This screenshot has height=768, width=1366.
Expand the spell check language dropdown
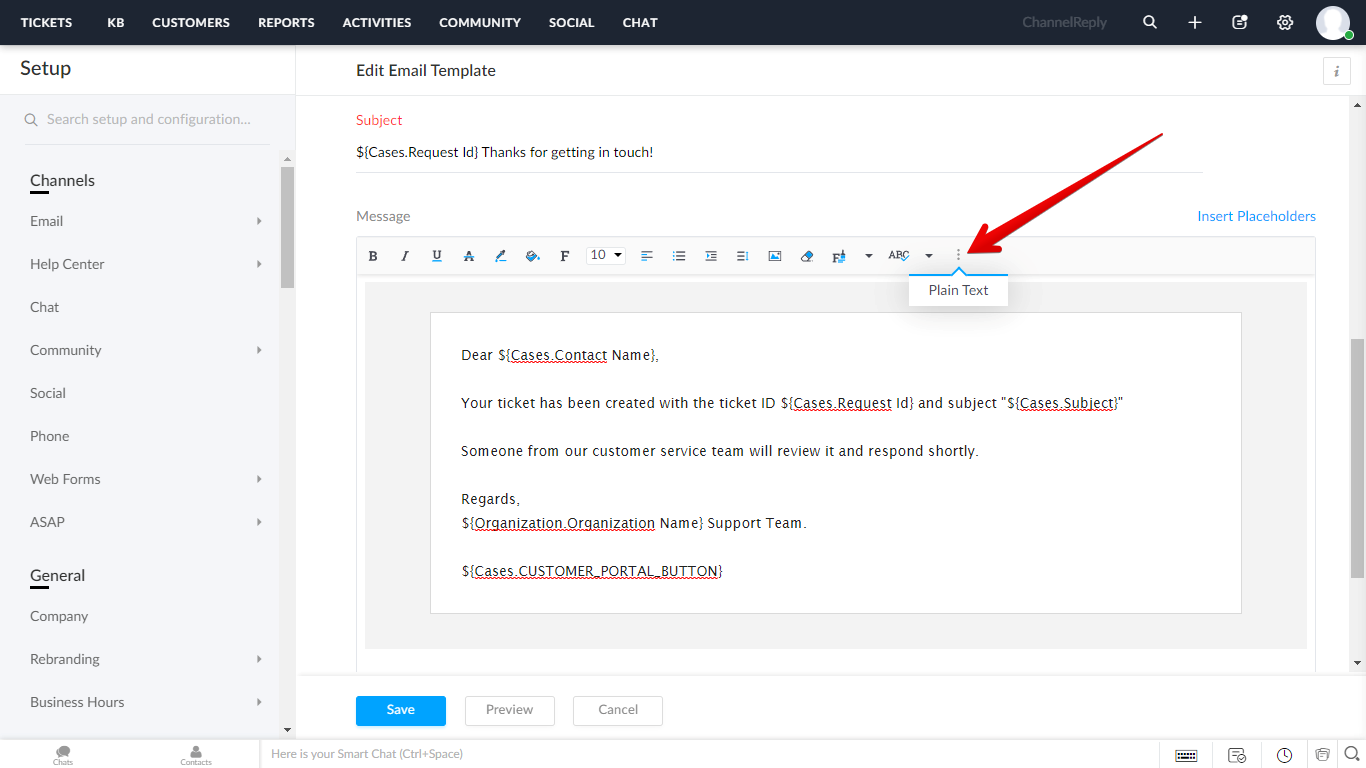tap(929, 256)
